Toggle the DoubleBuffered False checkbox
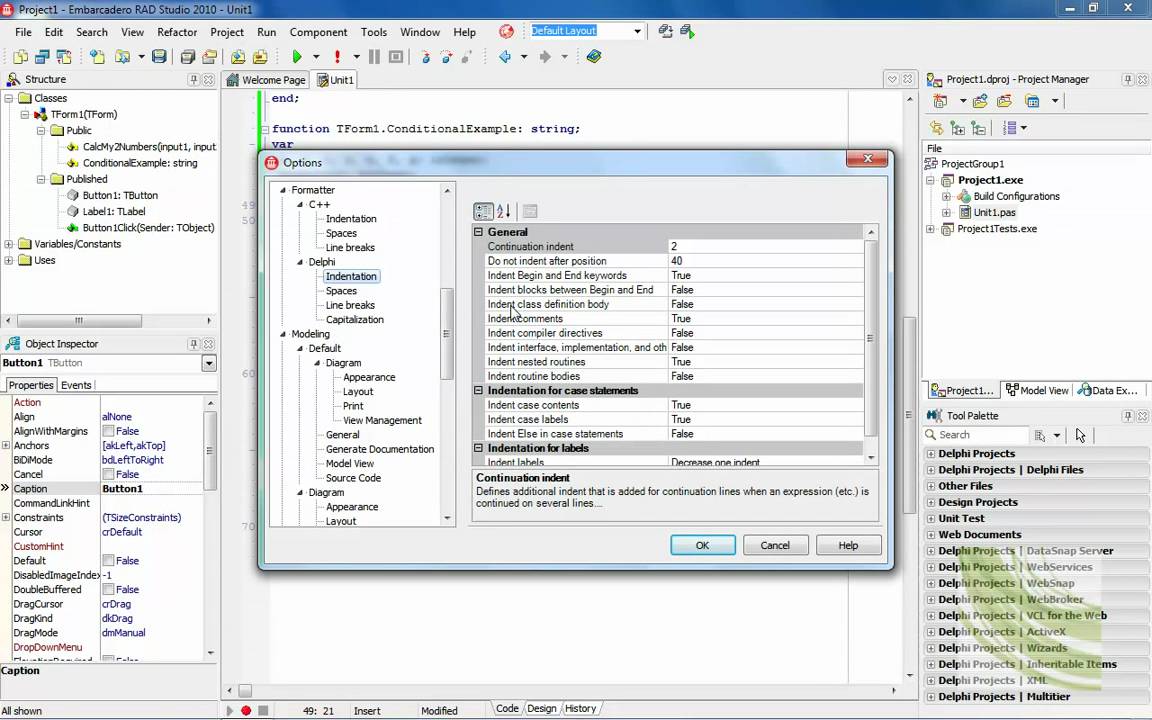Viewport: 1152px width, 720px height. [x=108, y=589]
